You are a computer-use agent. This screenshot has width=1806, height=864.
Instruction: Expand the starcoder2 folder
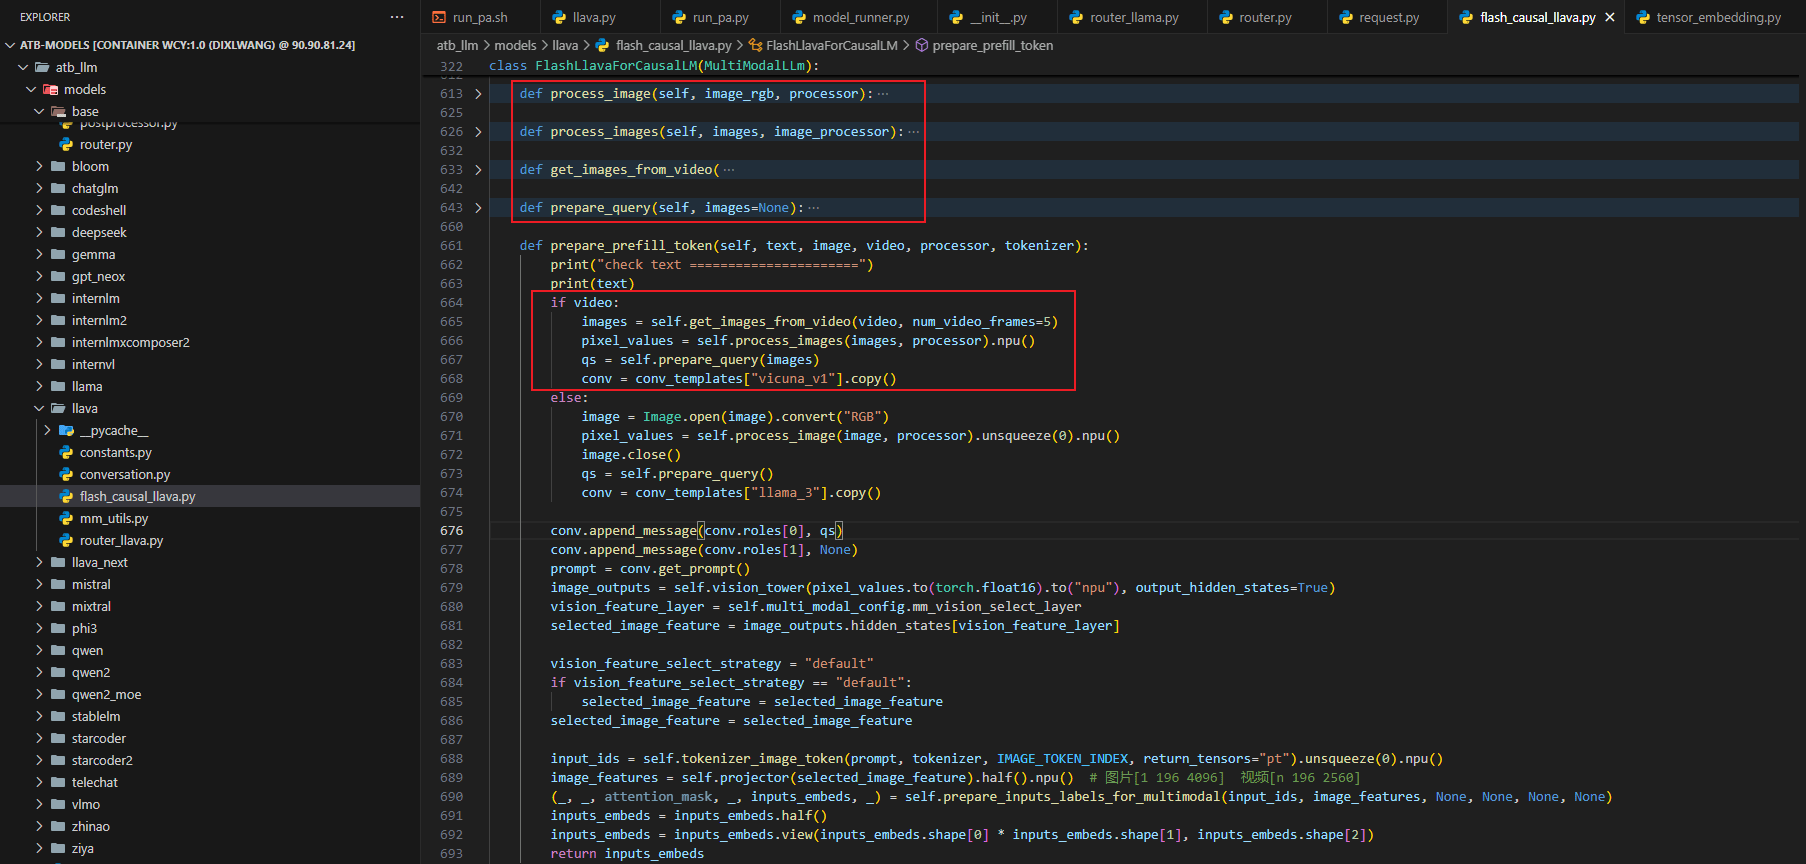[x=39, y=760]
